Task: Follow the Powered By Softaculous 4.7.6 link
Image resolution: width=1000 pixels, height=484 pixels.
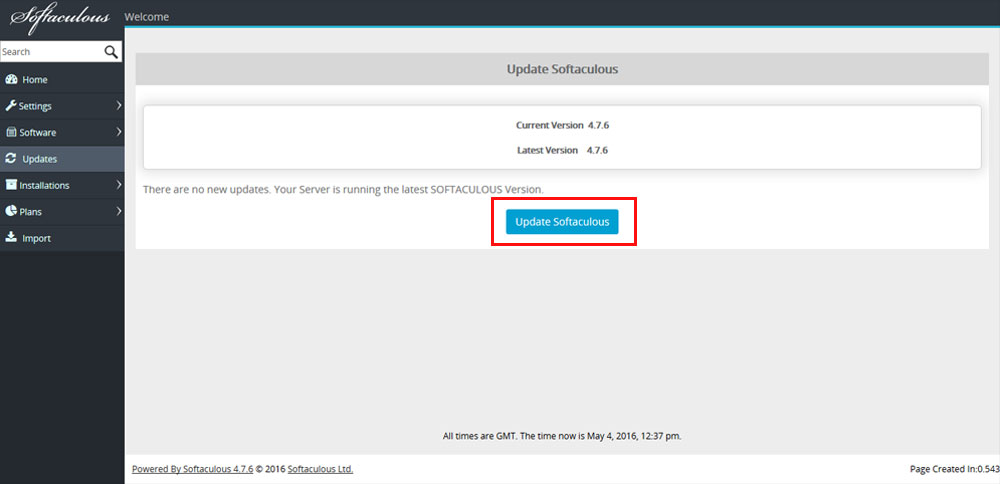Action: (x=193, y=469)
